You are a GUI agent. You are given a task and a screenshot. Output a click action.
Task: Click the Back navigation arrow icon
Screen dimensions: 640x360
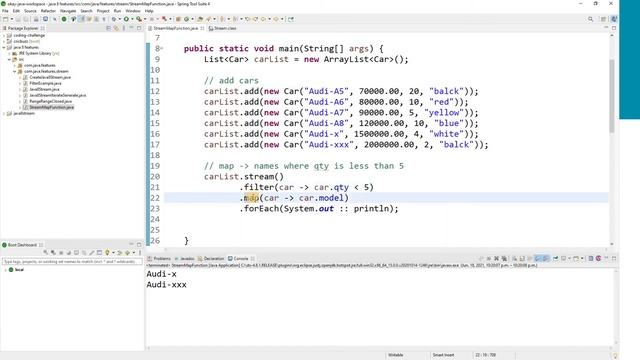click(264, 19)
